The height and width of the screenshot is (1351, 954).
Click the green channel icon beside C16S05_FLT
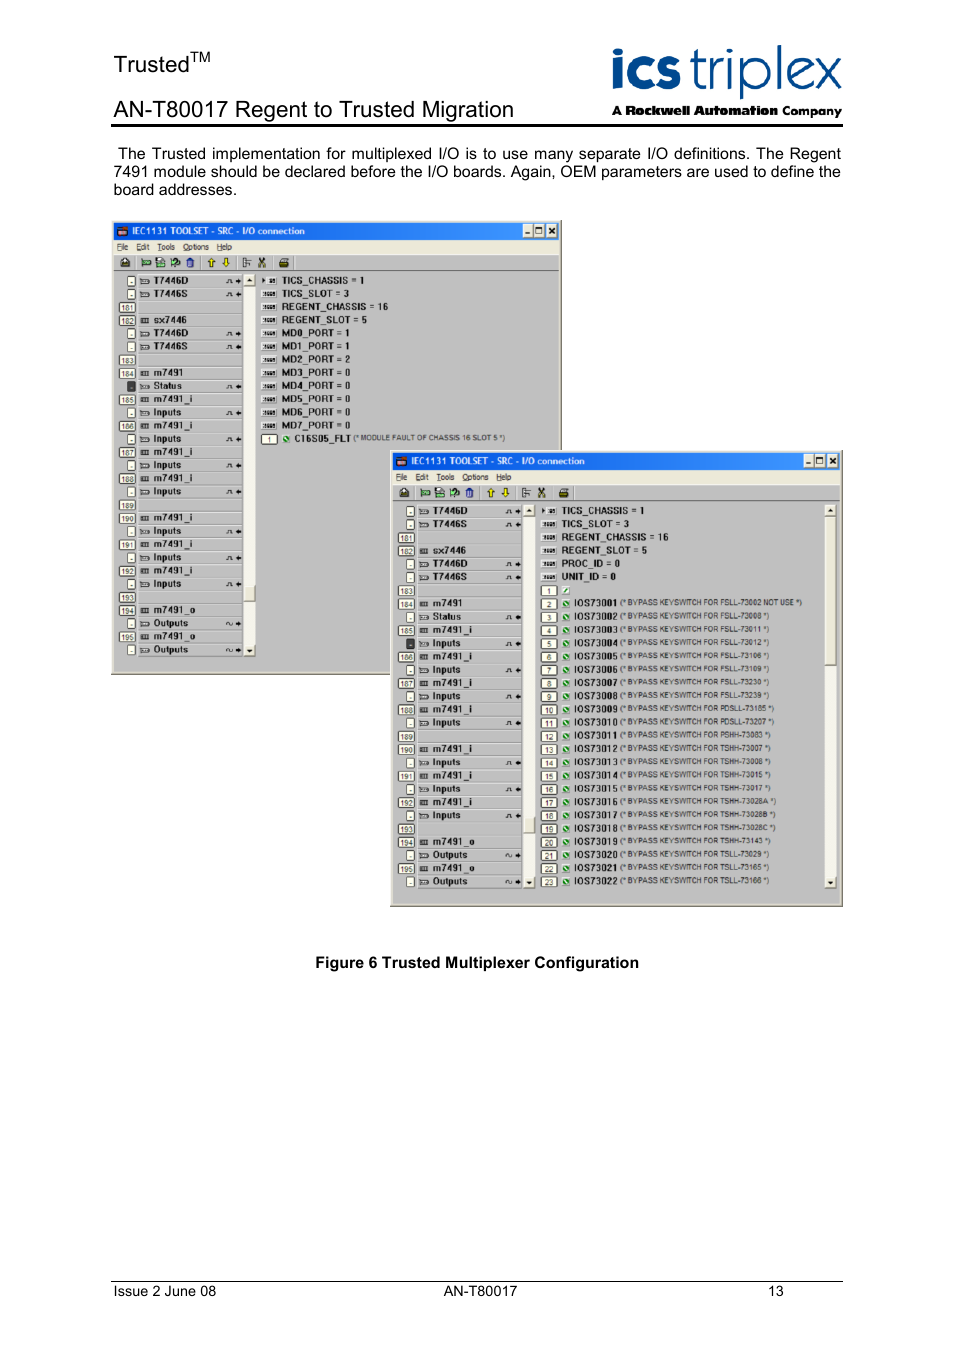tap(286, 438)
